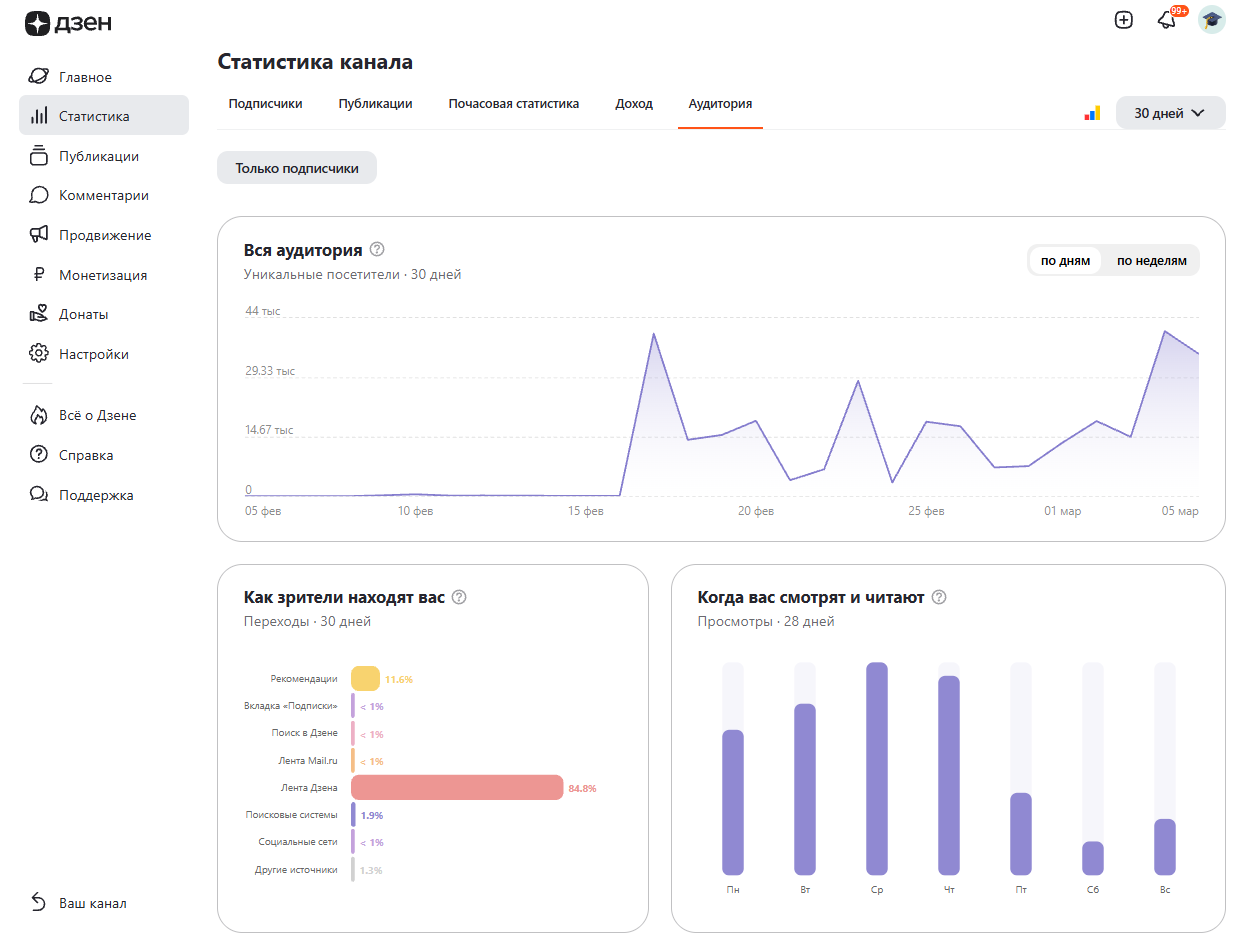Click the plus create-publication icon
This screenshot has width=1256, height=933.
(x=1124, y=20)
